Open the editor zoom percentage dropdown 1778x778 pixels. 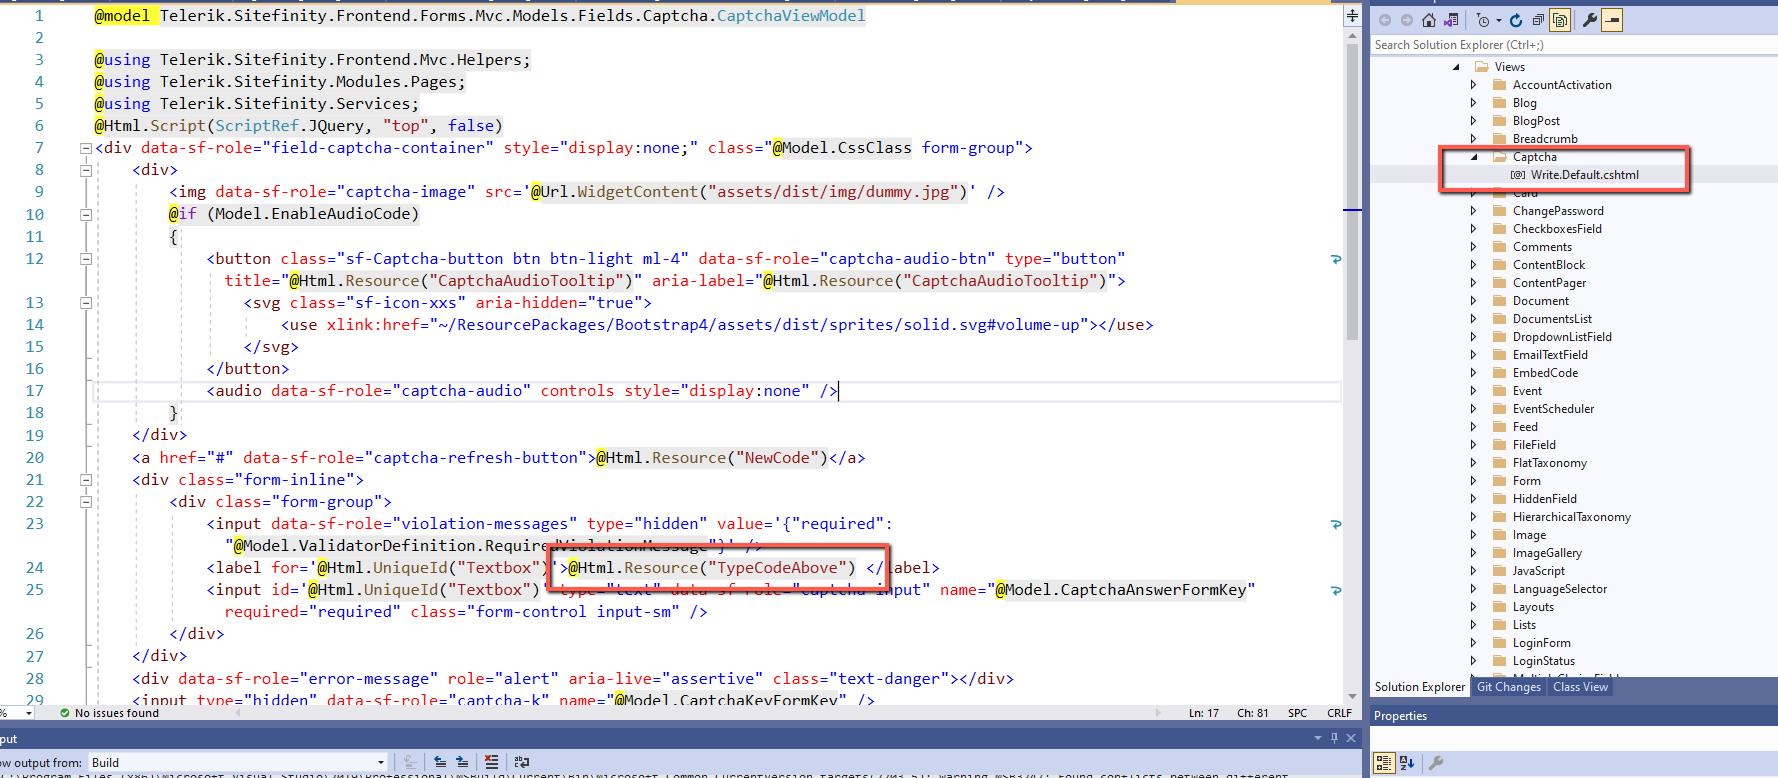(28, 713)
